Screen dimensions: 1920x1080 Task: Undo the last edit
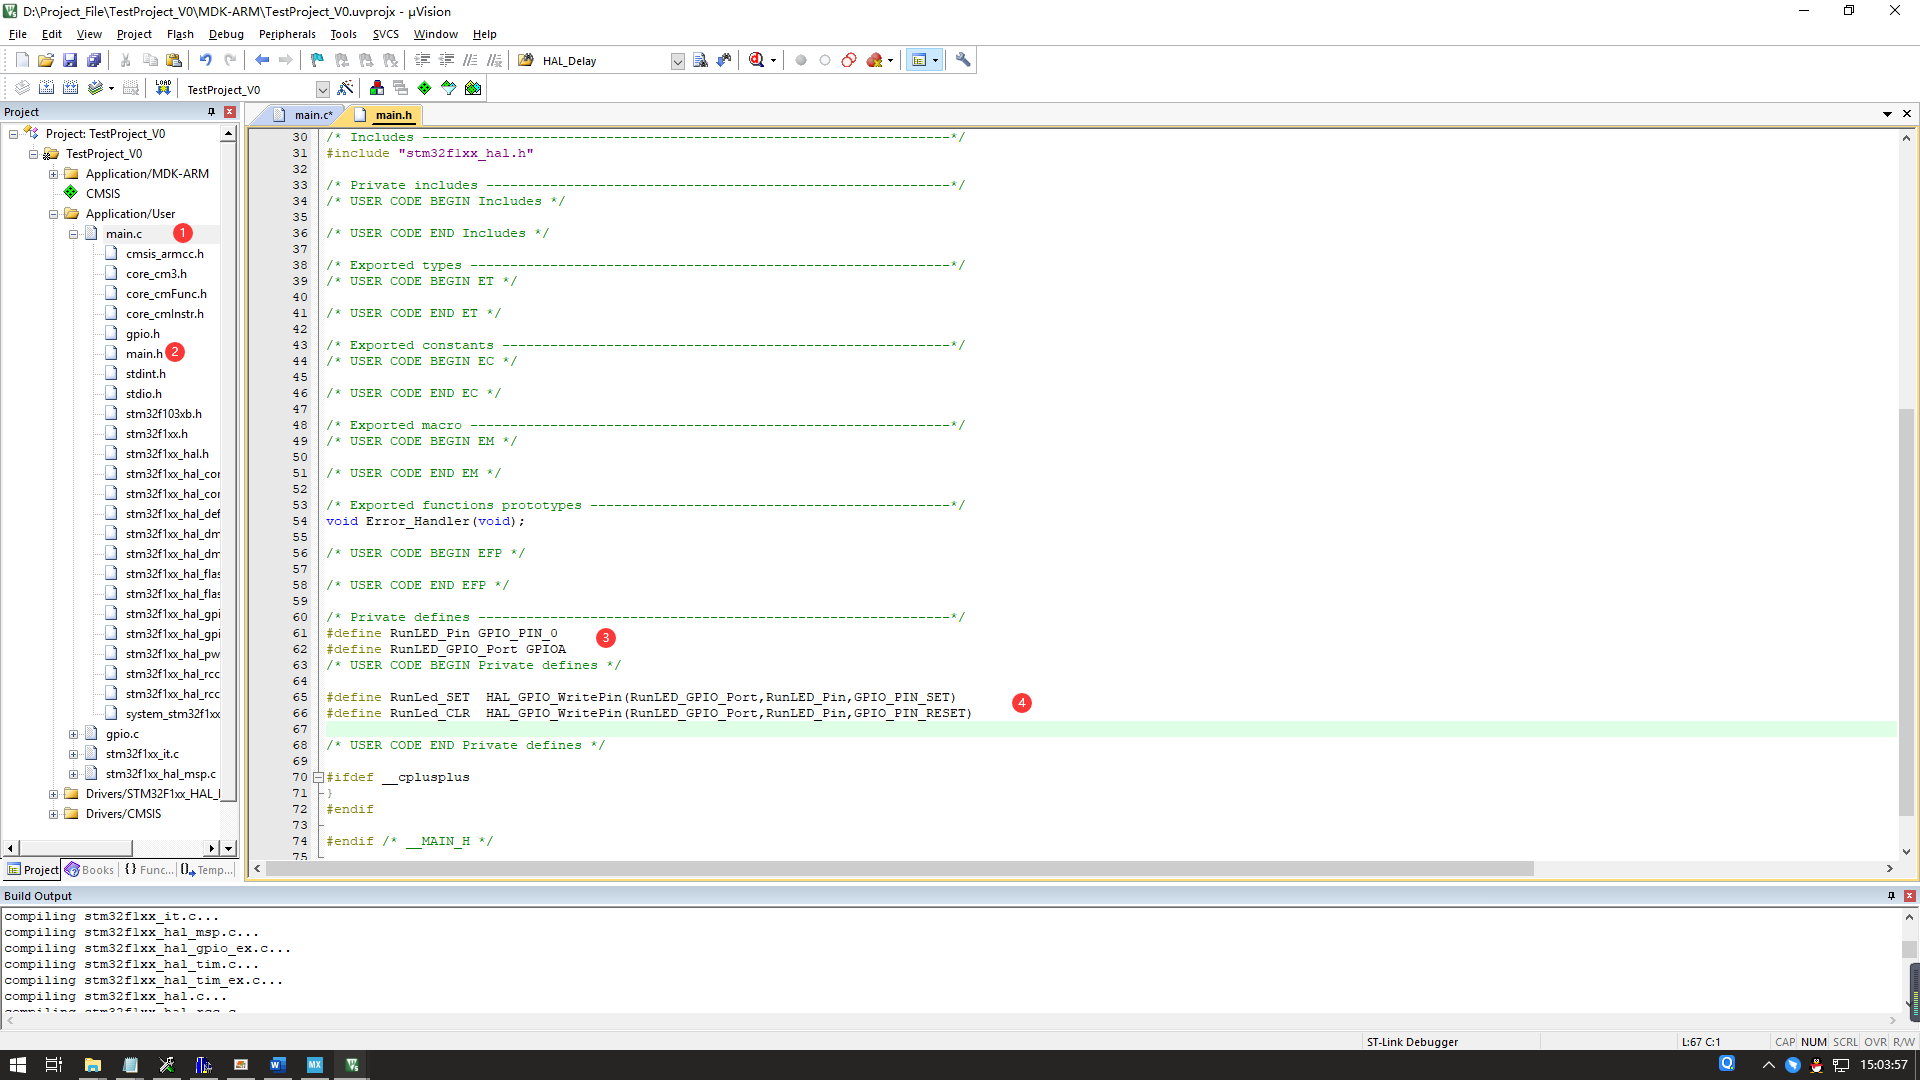coord(205,60)
